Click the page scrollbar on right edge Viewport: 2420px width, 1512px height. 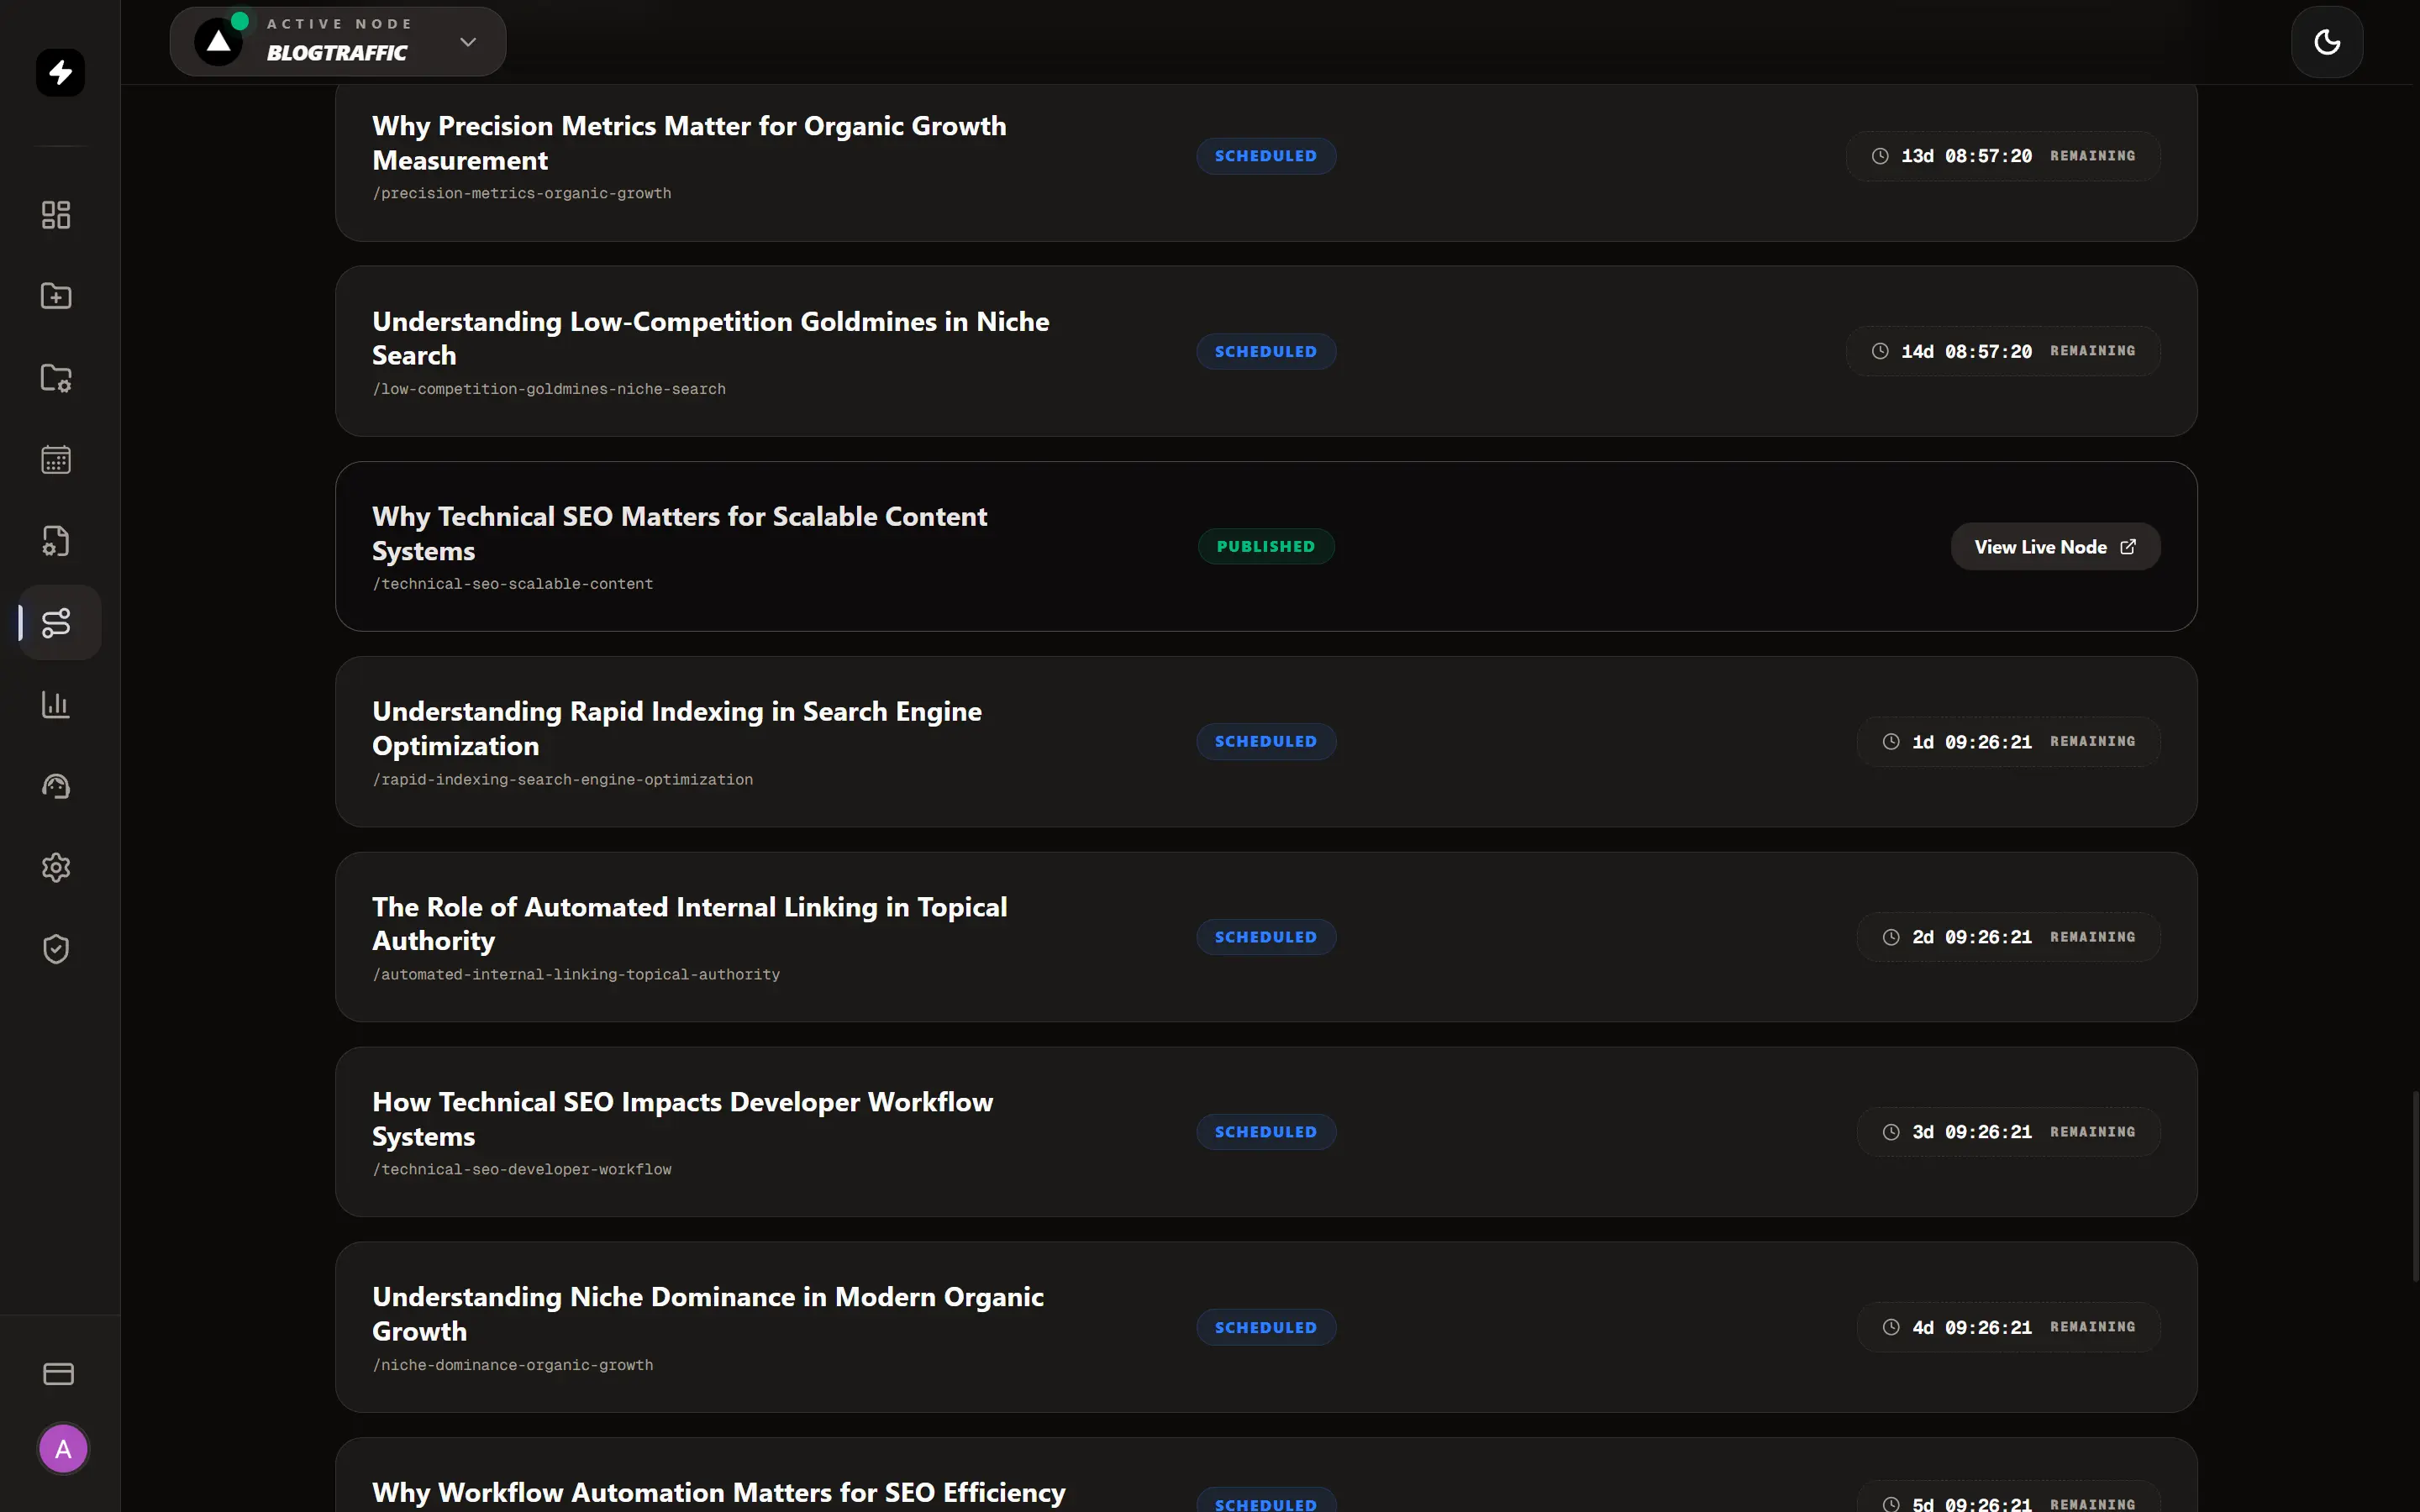click(2414, 1186)
